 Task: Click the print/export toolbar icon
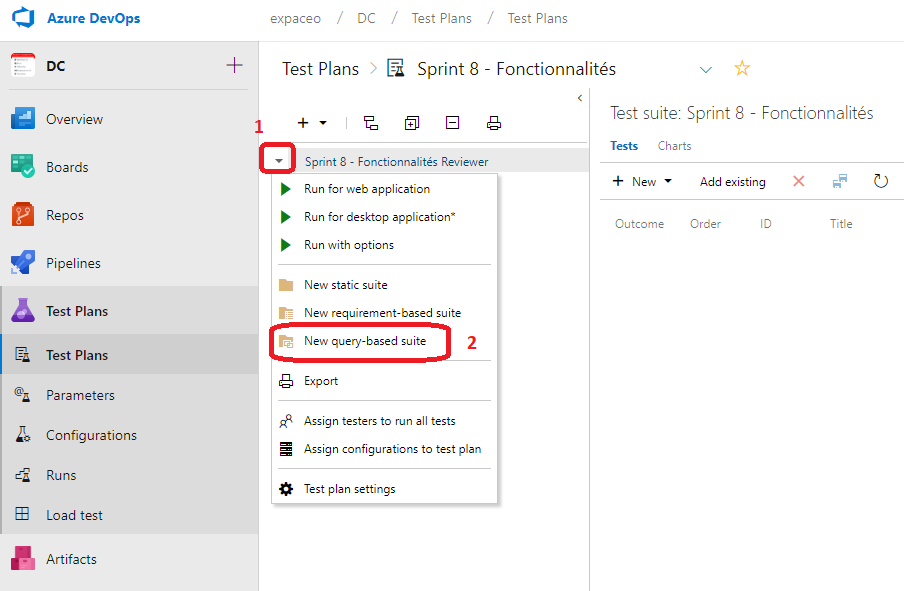[x=494, y=123]
